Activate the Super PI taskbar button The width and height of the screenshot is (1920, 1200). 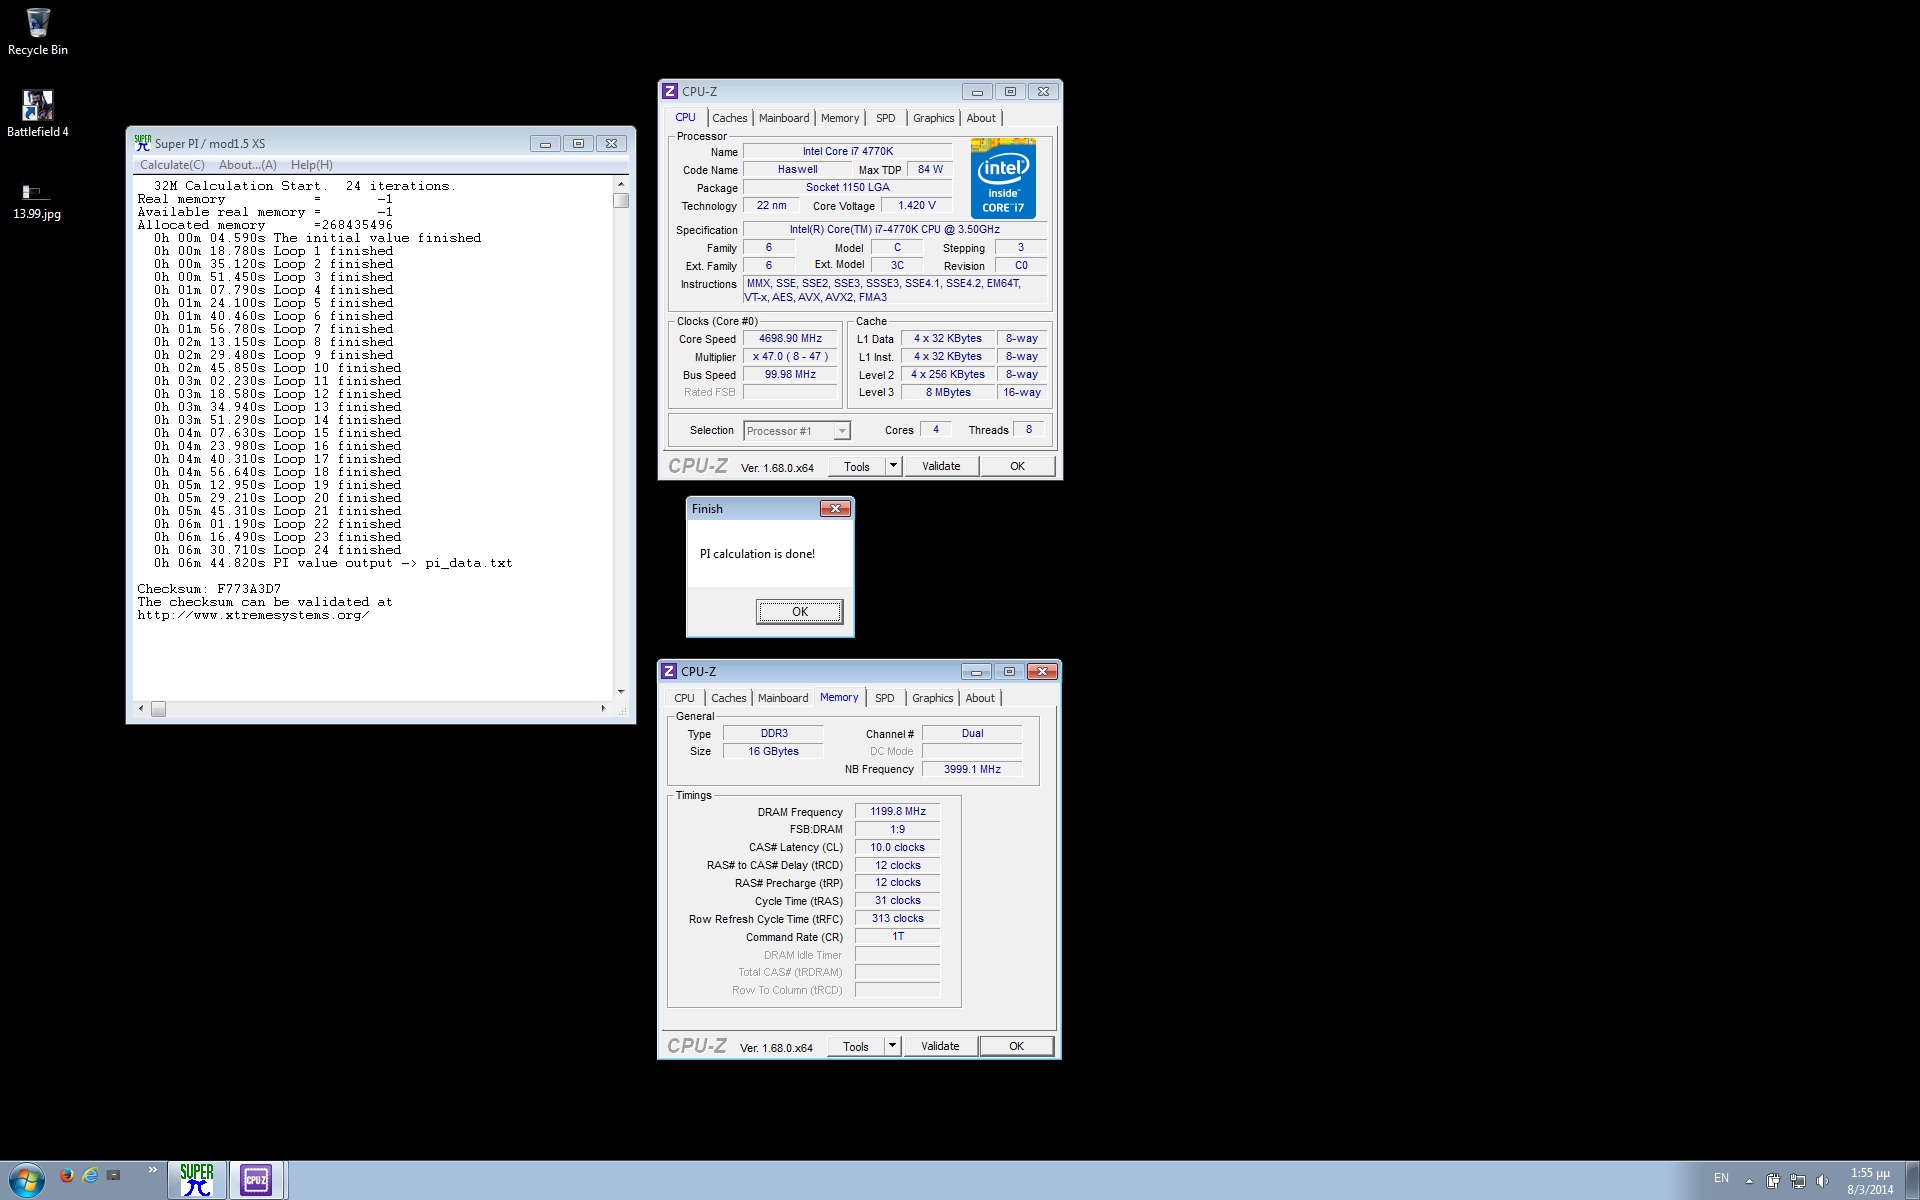point(197,1180)
